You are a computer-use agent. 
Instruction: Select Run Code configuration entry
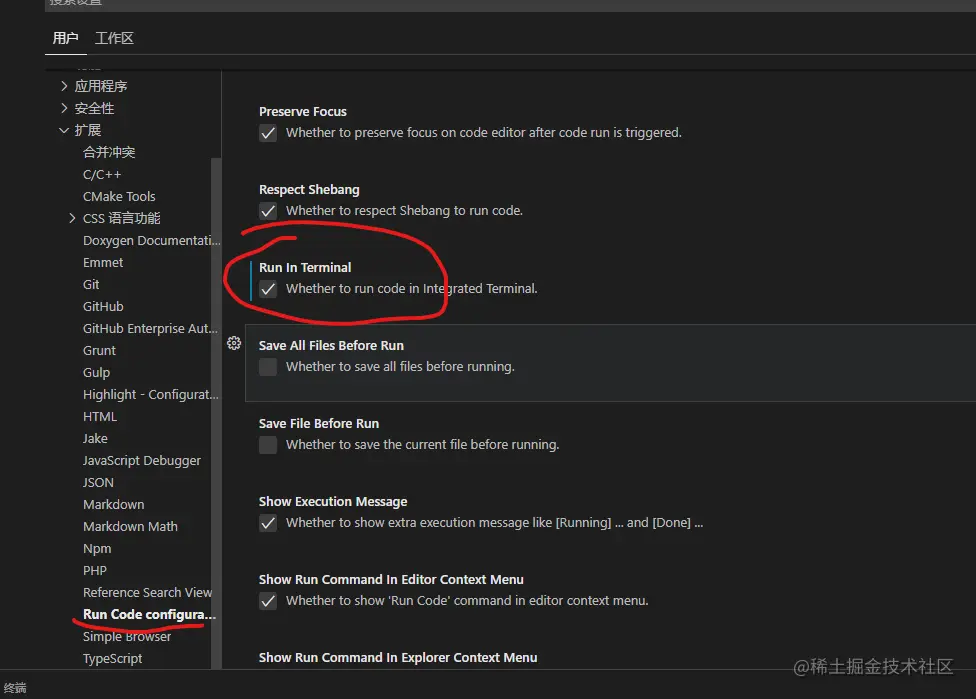pos(149,614)
